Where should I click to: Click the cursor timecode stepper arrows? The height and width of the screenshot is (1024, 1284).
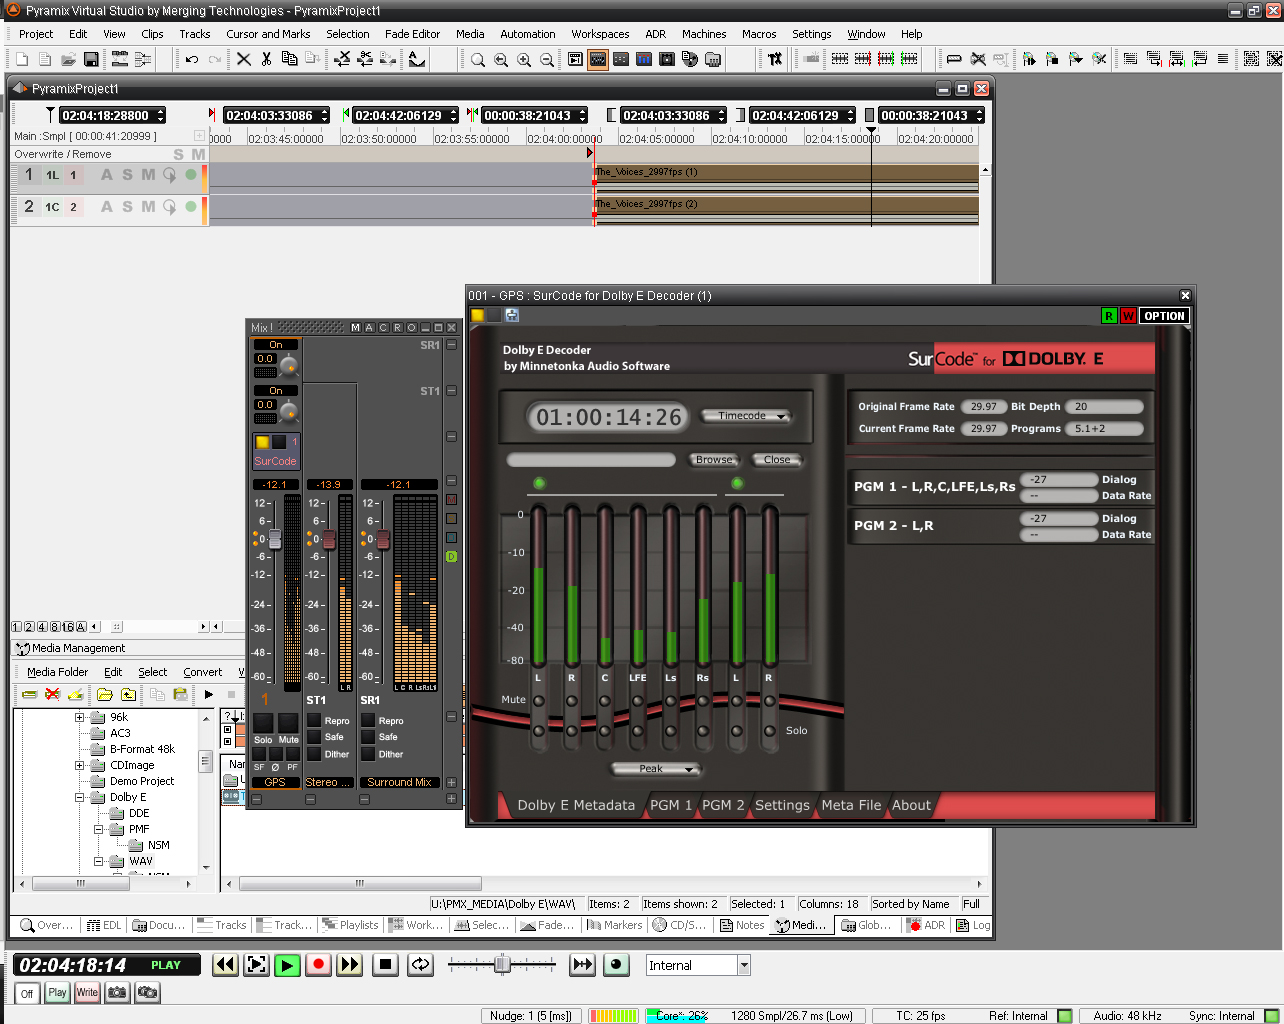pyautogui.click(x=160, y=115)
